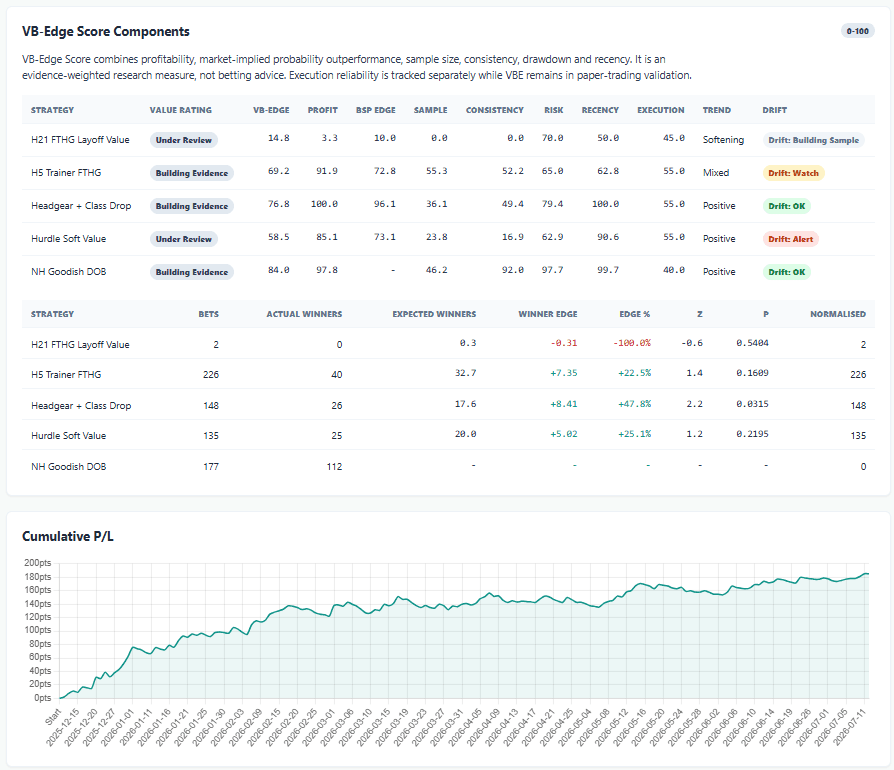894x770 pixels.
Task: Click the Cumulative P/L line's final point
Action: (x=867, y=574)
